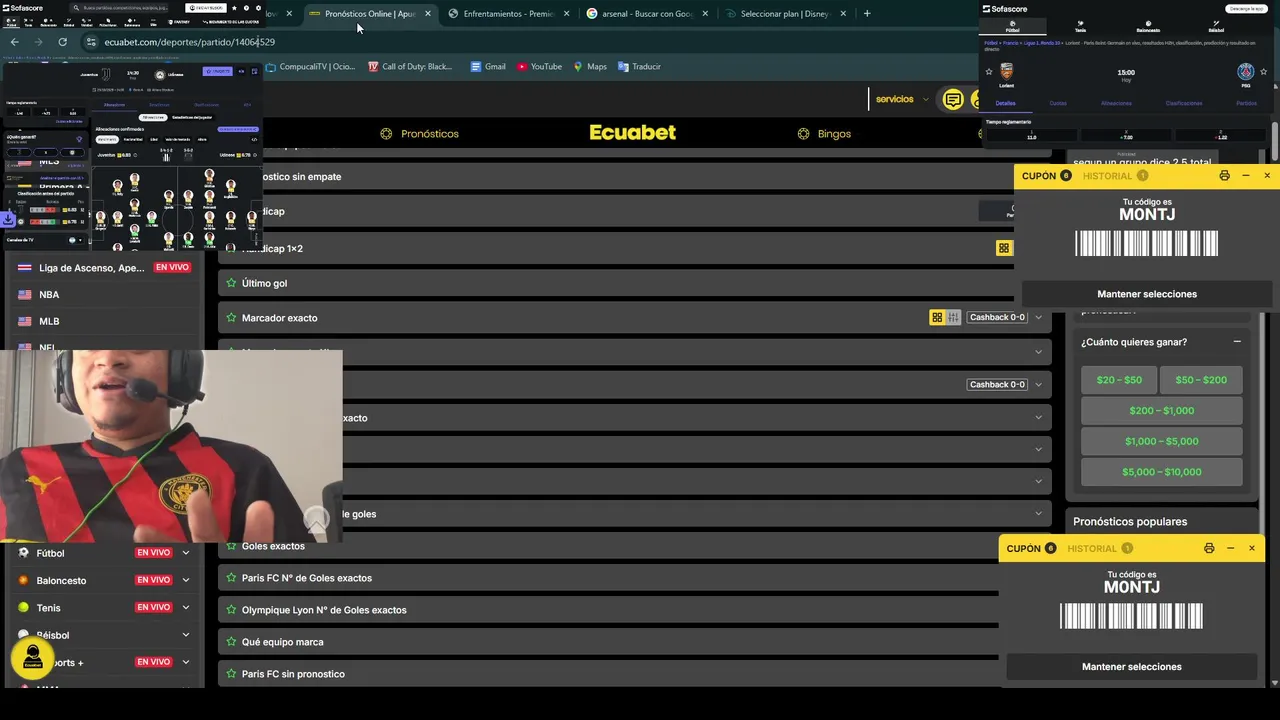The image size is (1280, 720).
Task: Open a new browser tab with plus
Action: point(867,14)
